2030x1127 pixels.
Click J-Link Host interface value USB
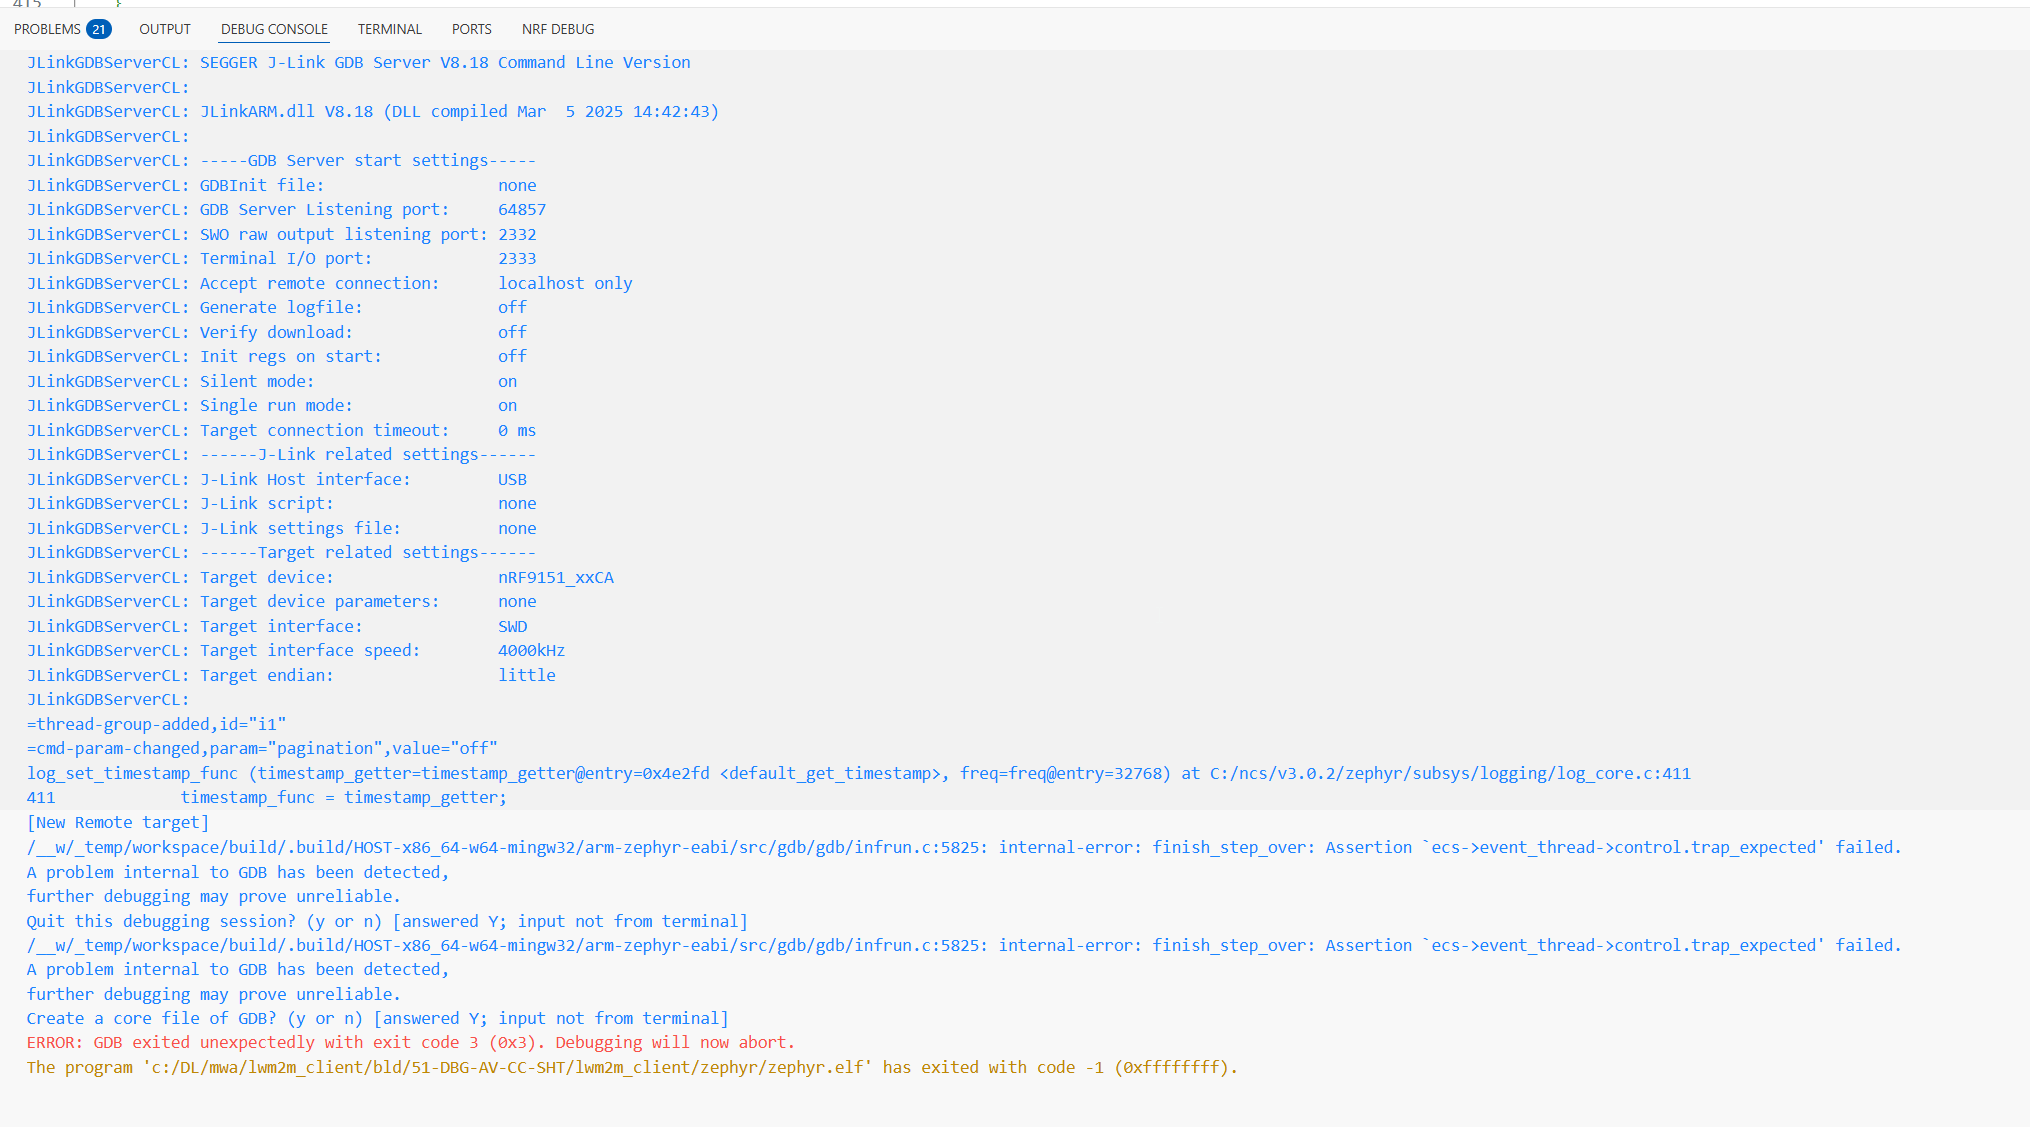512,479
